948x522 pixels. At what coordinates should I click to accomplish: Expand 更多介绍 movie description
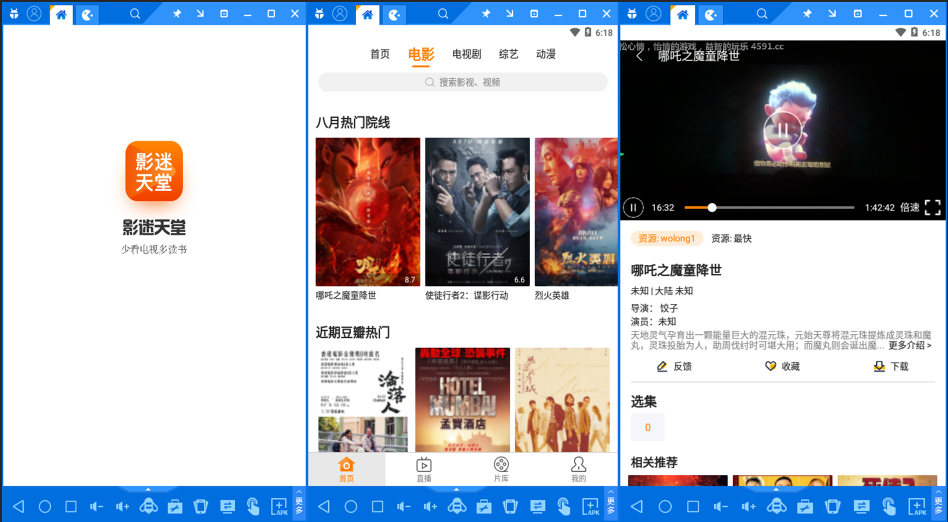pyautogui.click(x=910, y=345)
